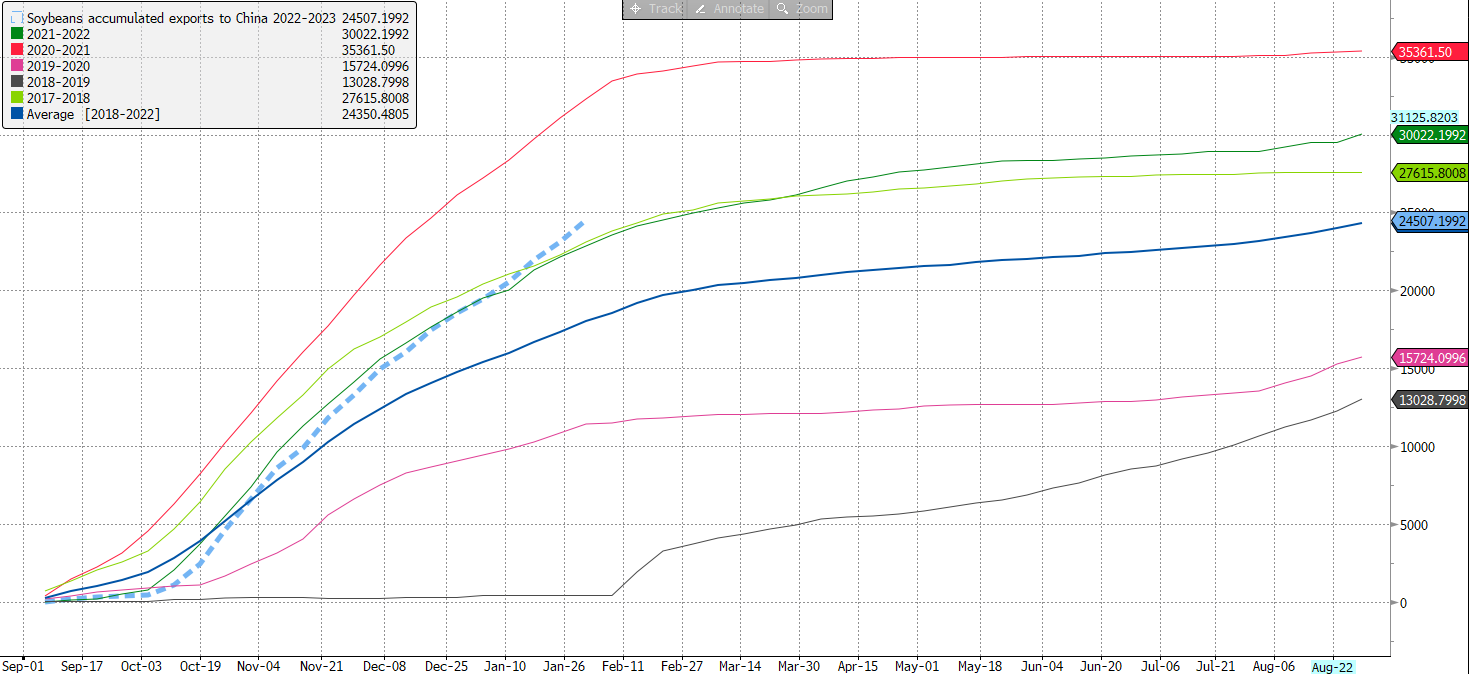Click the Zoom magnifier icon
The width and height of the screenshot is (1469, 674).
pyautogui.click(x=781, y=8)
